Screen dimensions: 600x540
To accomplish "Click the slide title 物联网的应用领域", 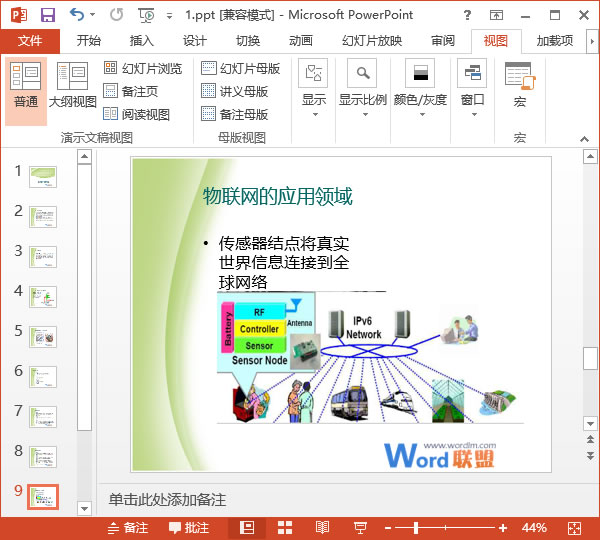I will click(277, 197).
